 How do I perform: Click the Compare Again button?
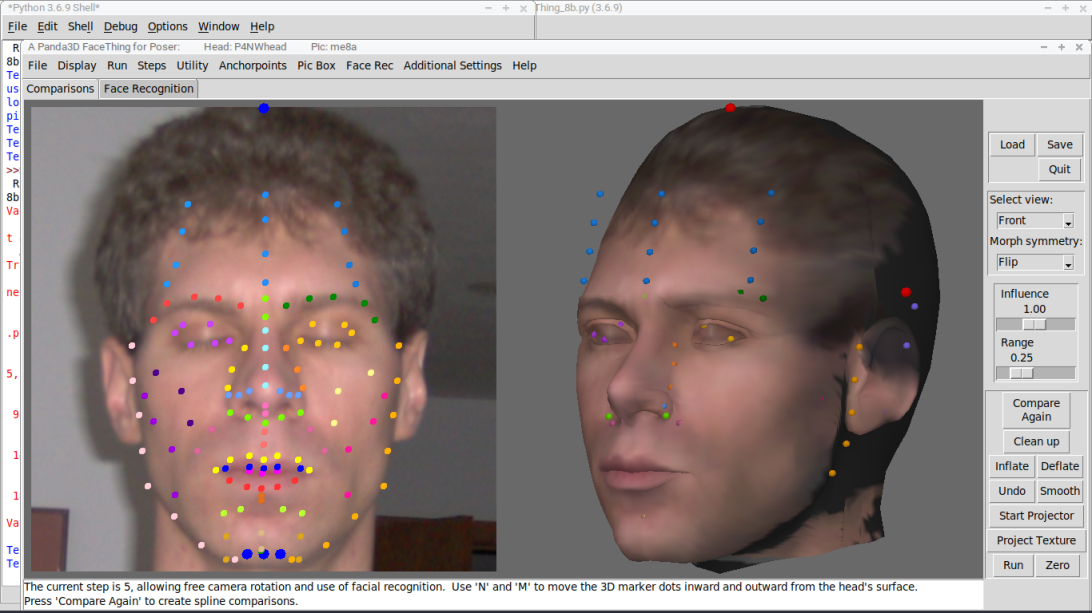click(1036, 410)
